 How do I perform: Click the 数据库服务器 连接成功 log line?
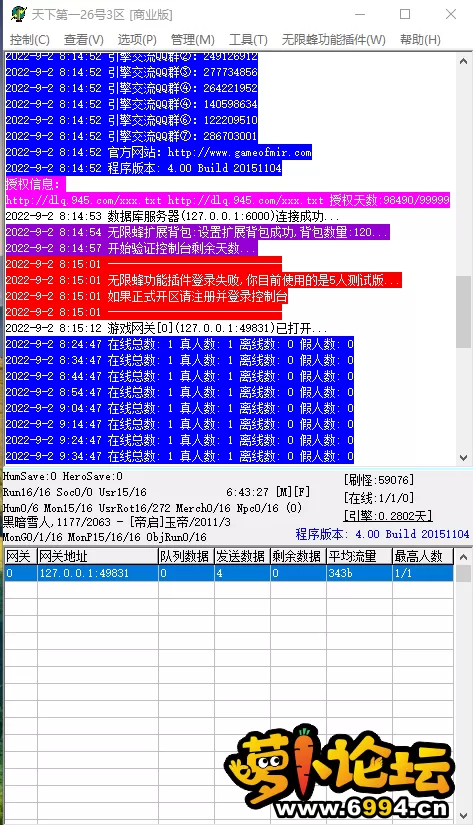click(x=173, y=216)
